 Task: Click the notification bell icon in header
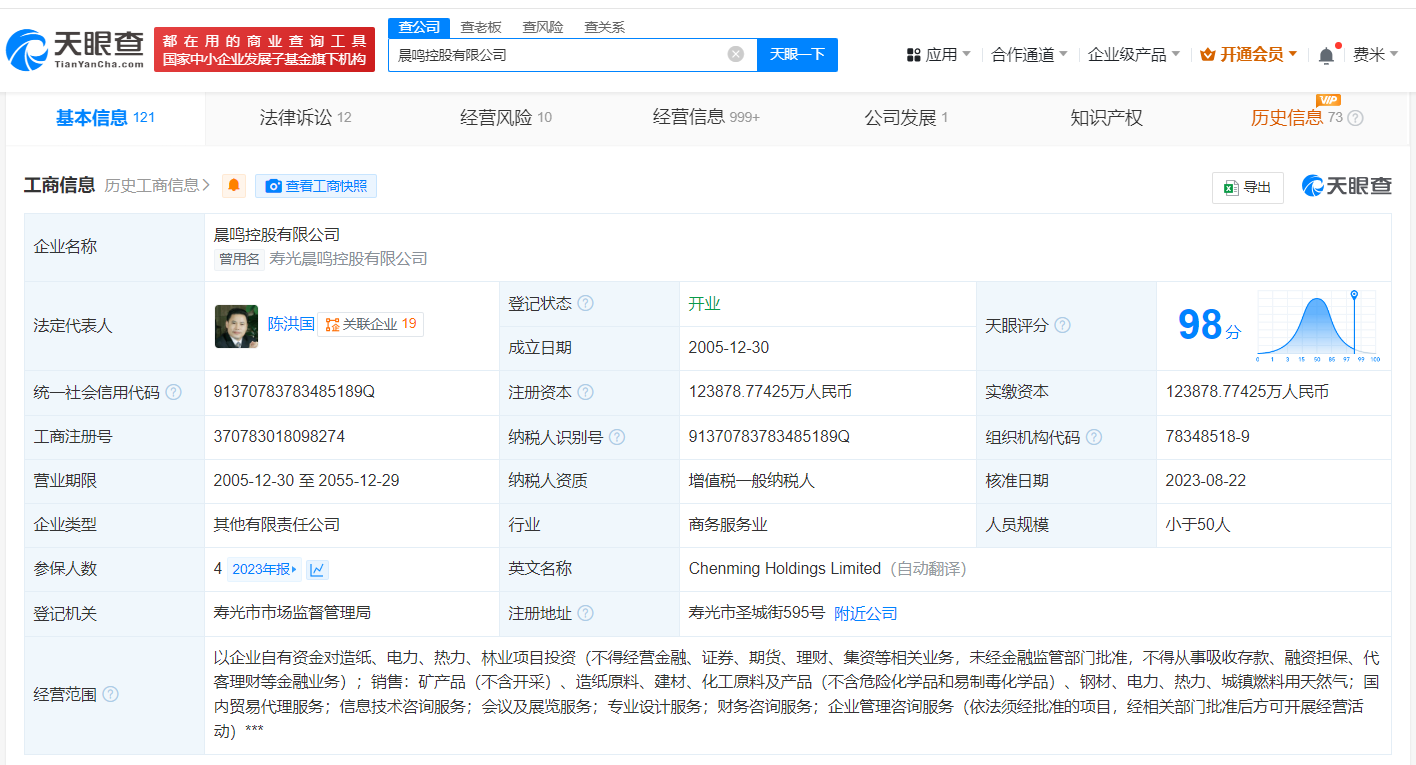pyautogui.click(x=1326, y=55)
